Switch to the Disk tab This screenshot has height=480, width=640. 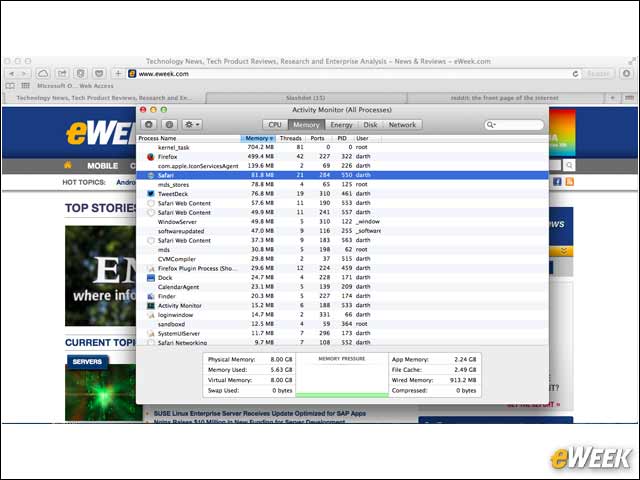click(370, 124)
